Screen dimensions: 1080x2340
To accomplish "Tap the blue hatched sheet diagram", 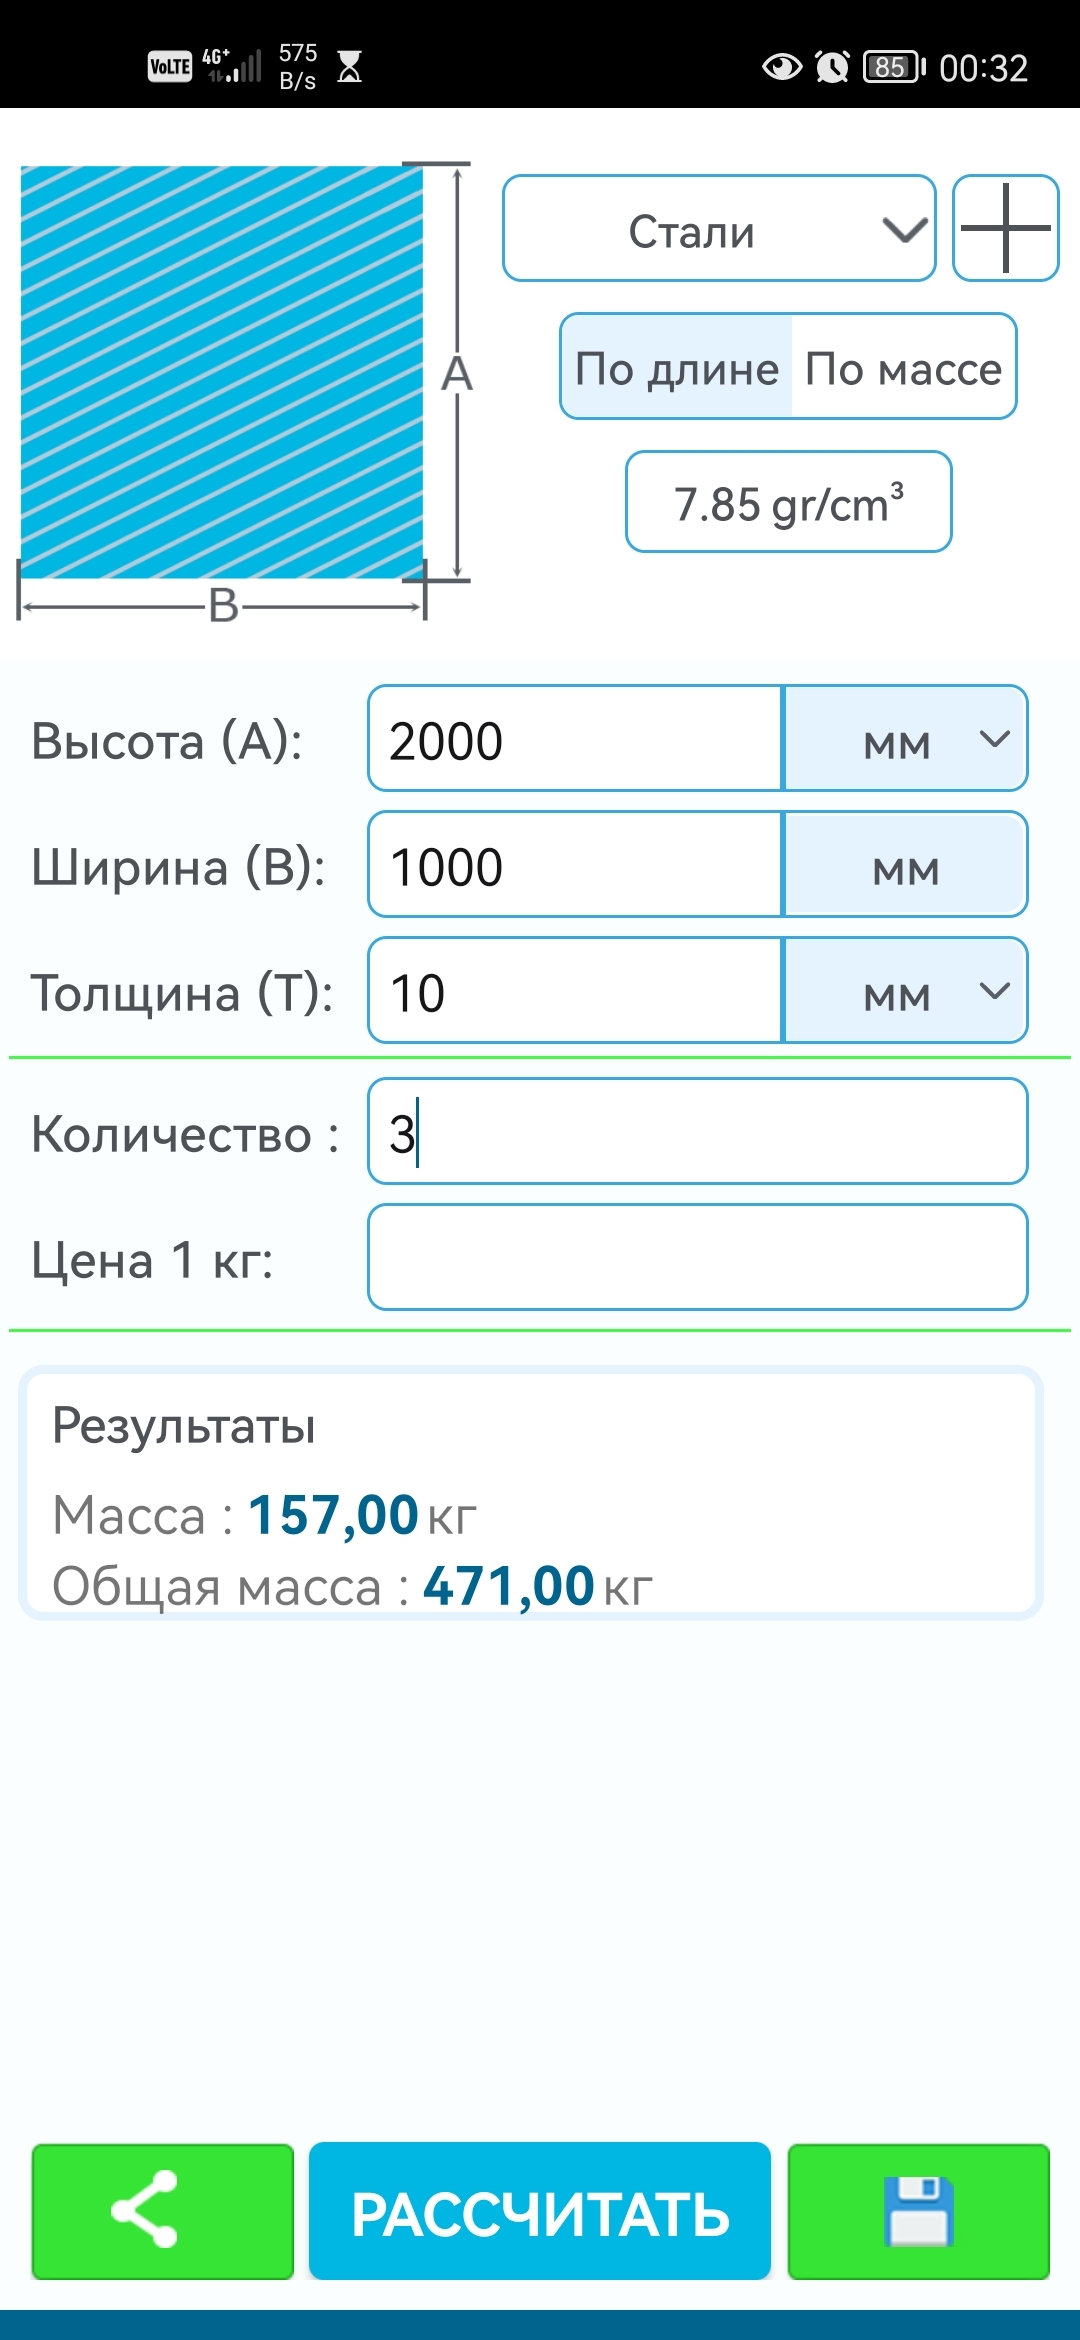I will pyautogui.click(x=222, y=372).
